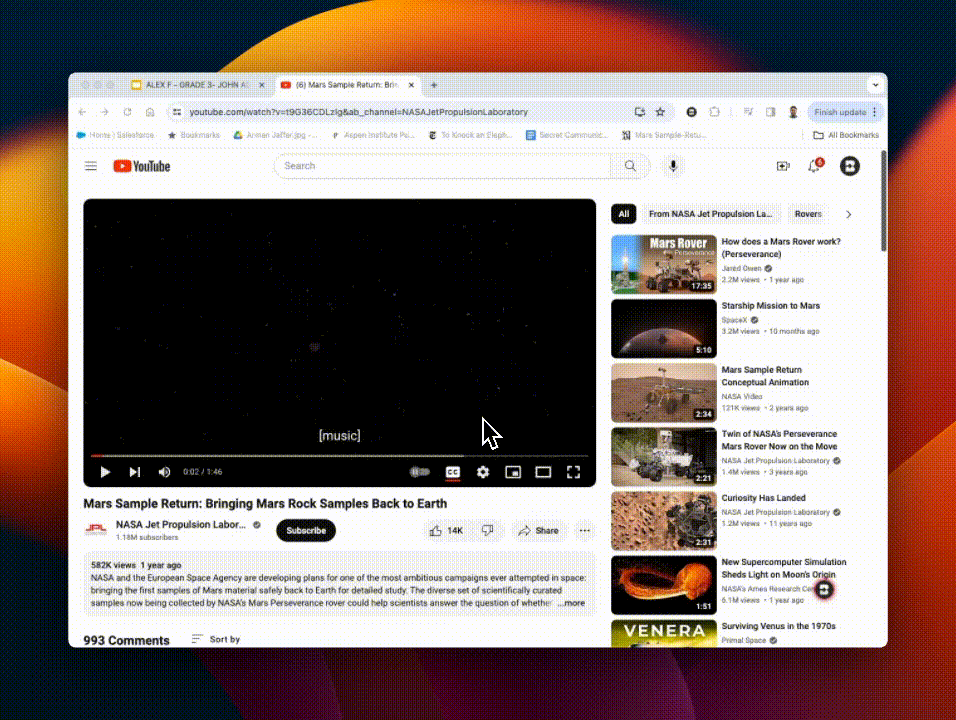Viewport: 956px width, 720px height.
Task: Click the voice search microphone icon
Action: tap(673, 166)
